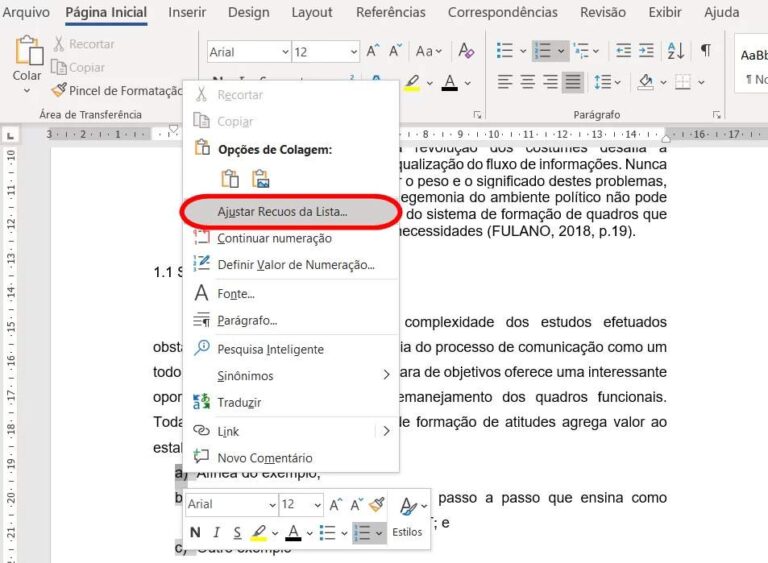Click mini toolbar bullets icon
The width and height of the screenshot is (768, 563).
[327, 532]
